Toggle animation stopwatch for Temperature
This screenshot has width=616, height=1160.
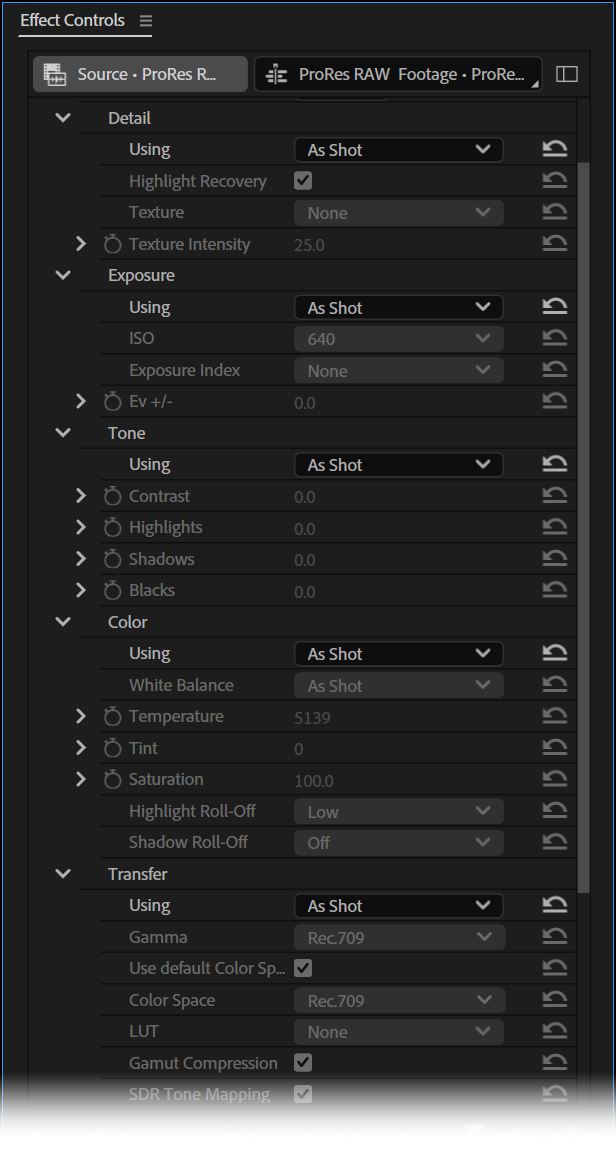coord(112,717)
